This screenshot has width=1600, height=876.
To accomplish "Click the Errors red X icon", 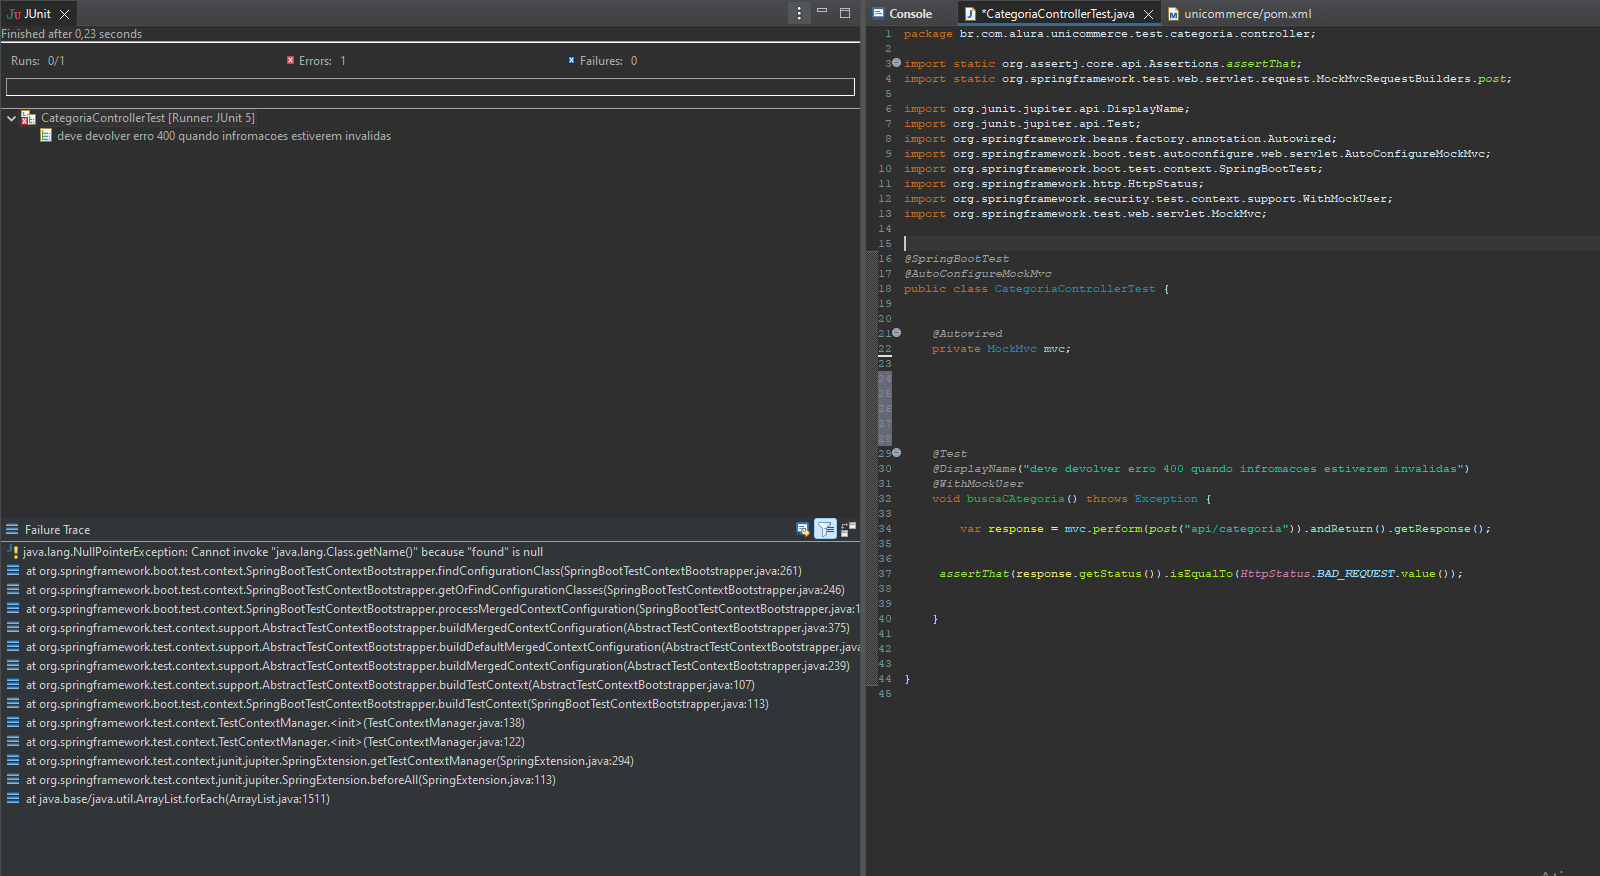I will [x=291, y=61].
